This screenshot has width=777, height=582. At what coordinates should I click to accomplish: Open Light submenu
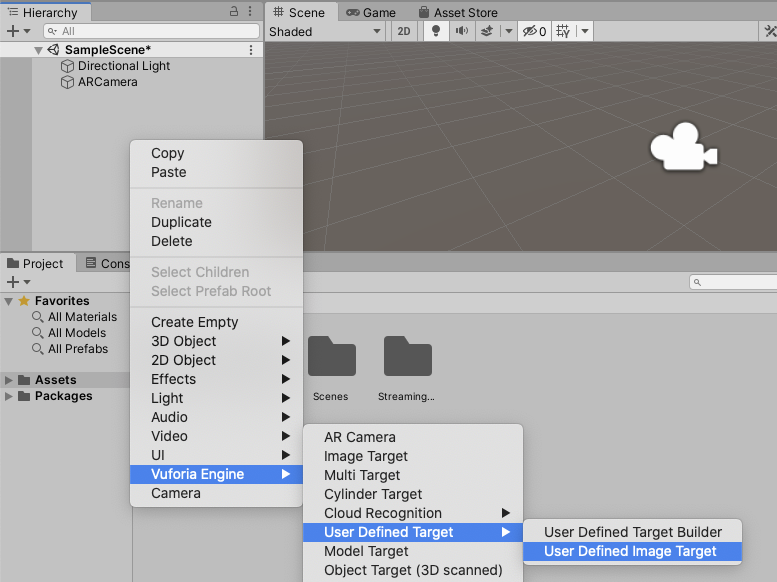216,398
